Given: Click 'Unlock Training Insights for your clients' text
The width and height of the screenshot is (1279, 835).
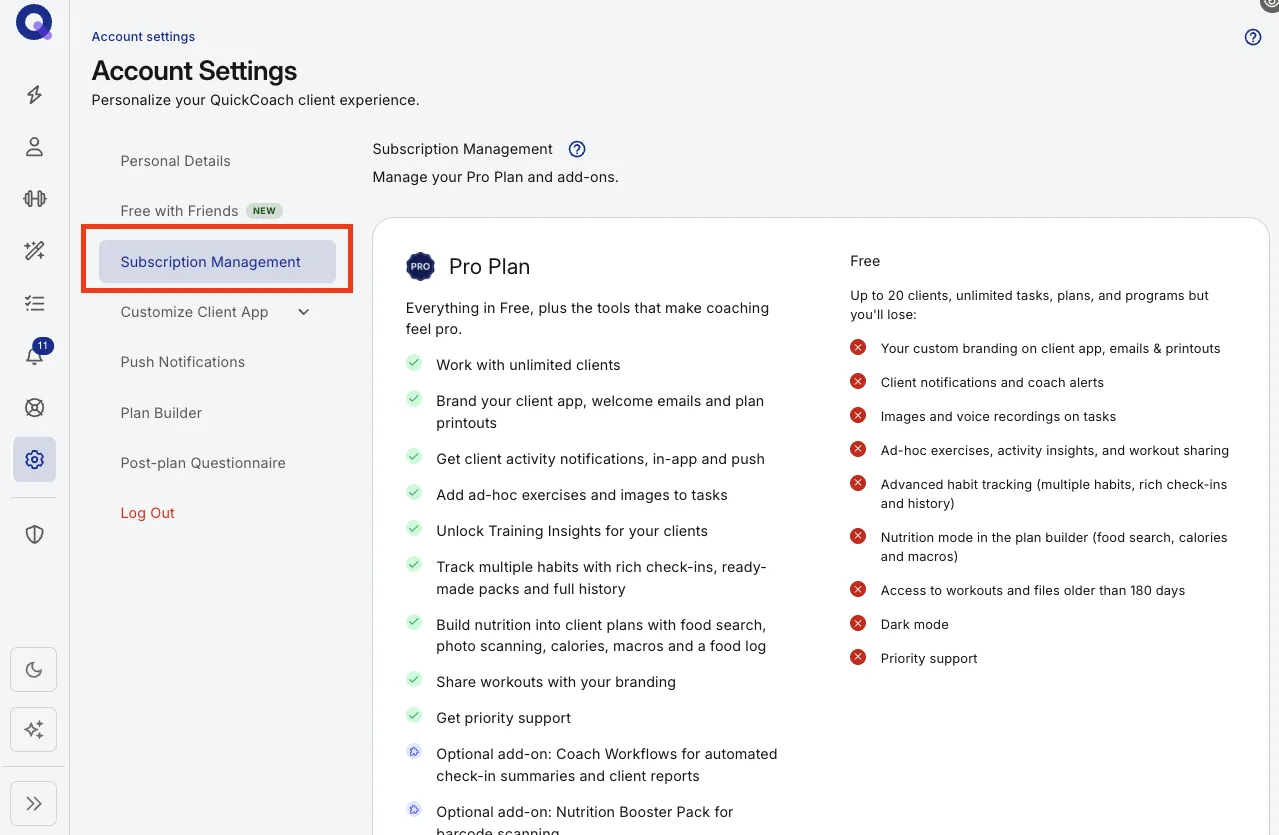Looking at the screenshot, I should (572, 531).
